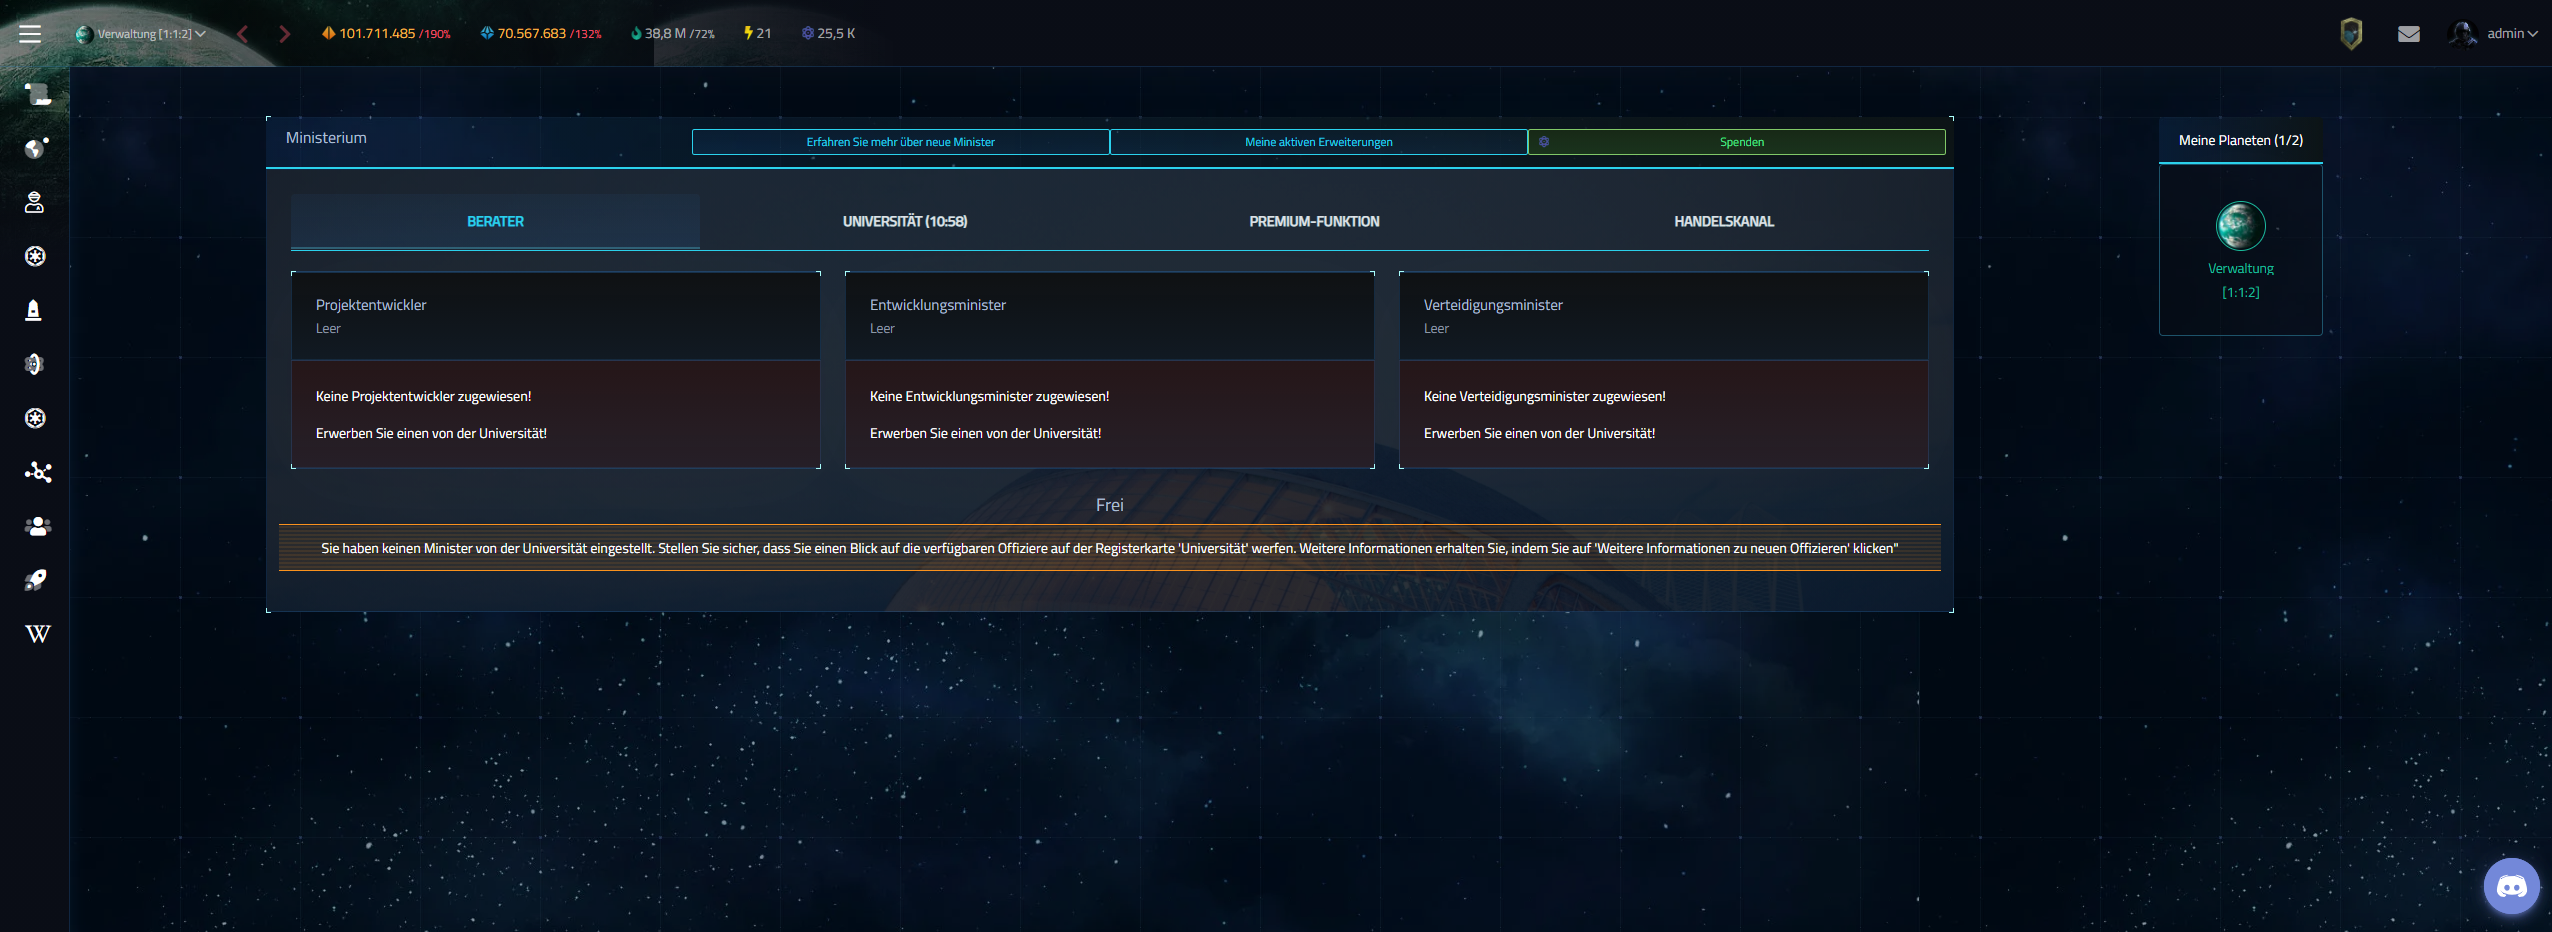Viewport: 2552px width, 932px height.
Task: Expand the Verwaltung [1:1:2] planet dropdown
Action: (141, 34)
